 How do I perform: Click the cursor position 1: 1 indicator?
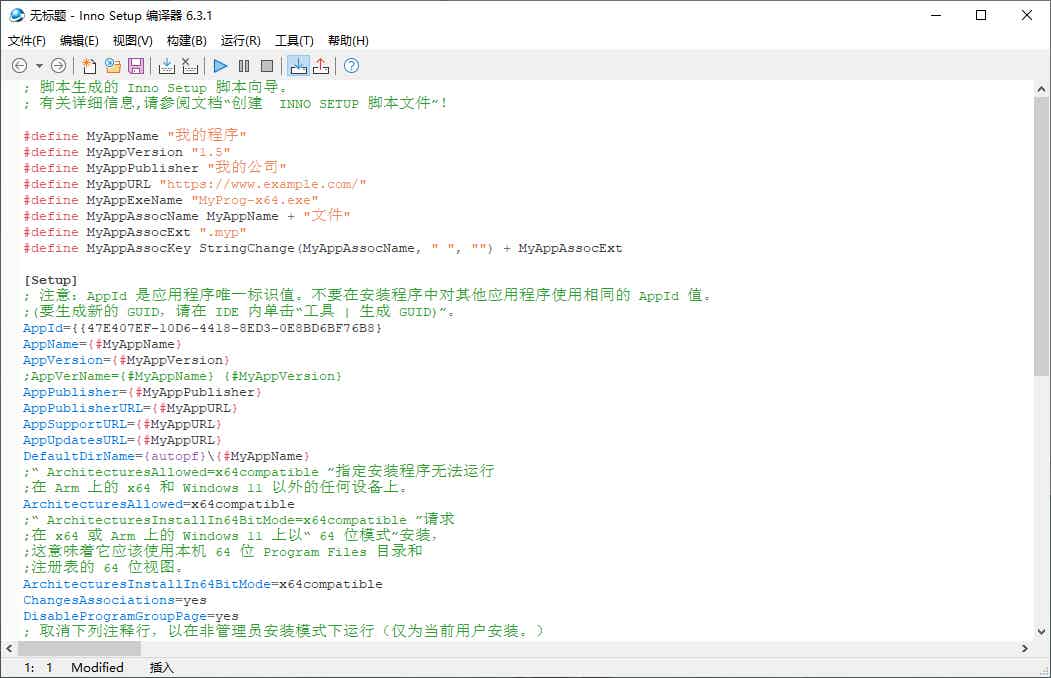click(38, 667)
